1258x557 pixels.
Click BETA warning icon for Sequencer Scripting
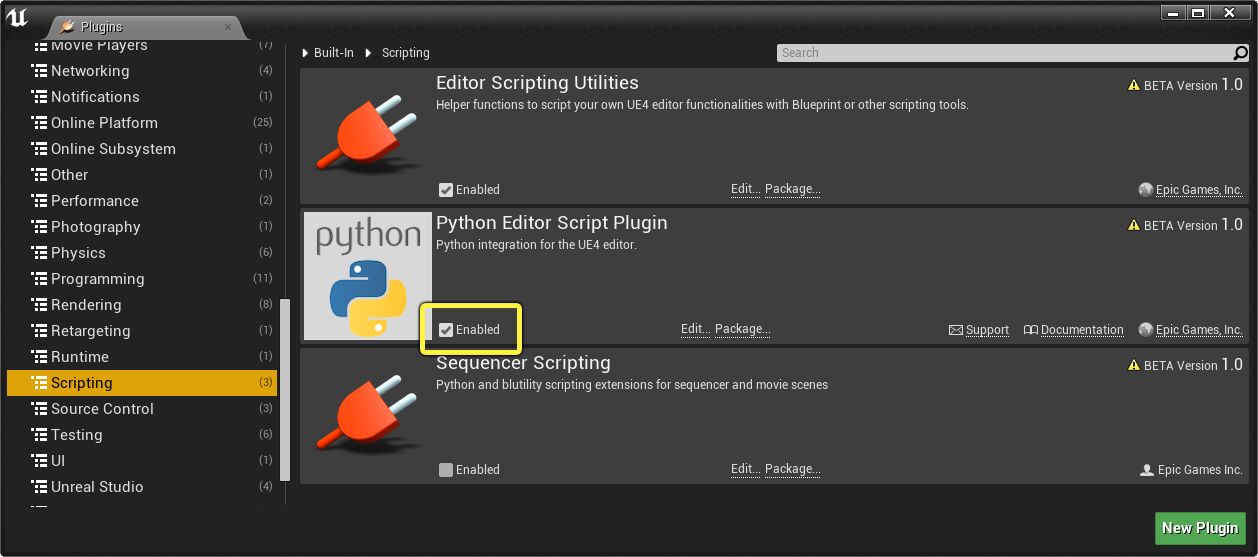[x=1134, y=366]
